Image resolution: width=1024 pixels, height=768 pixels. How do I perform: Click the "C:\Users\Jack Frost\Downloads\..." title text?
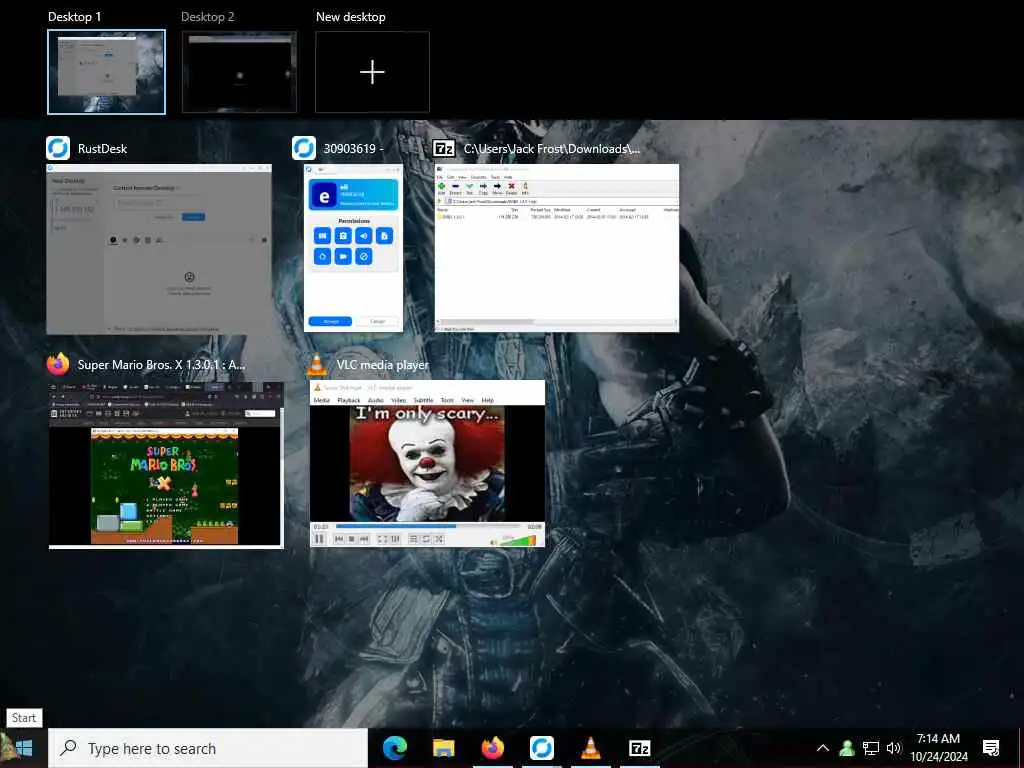click(552, 149)
